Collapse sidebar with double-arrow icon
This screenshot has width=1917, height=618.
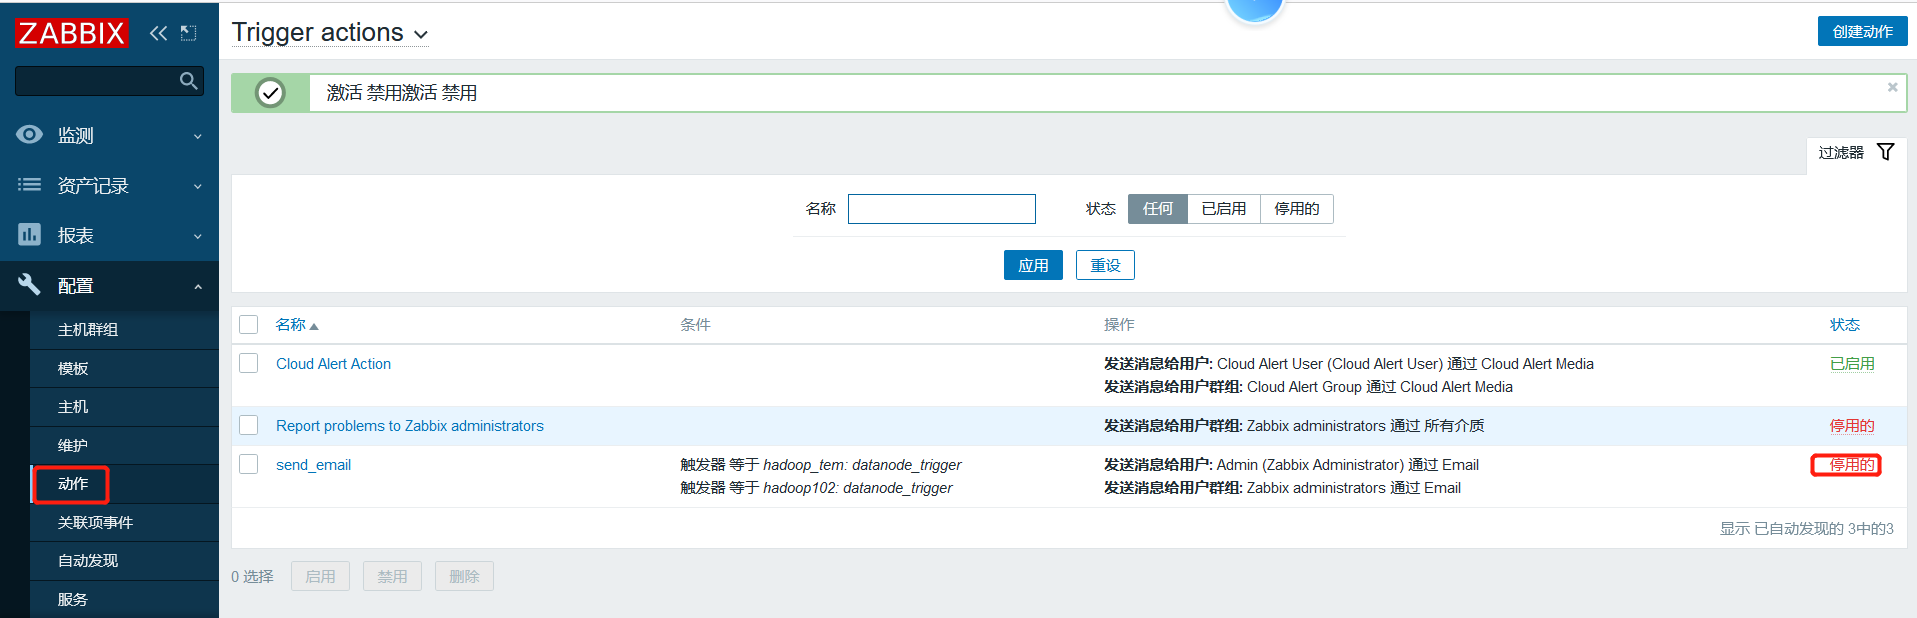[158, 33]
